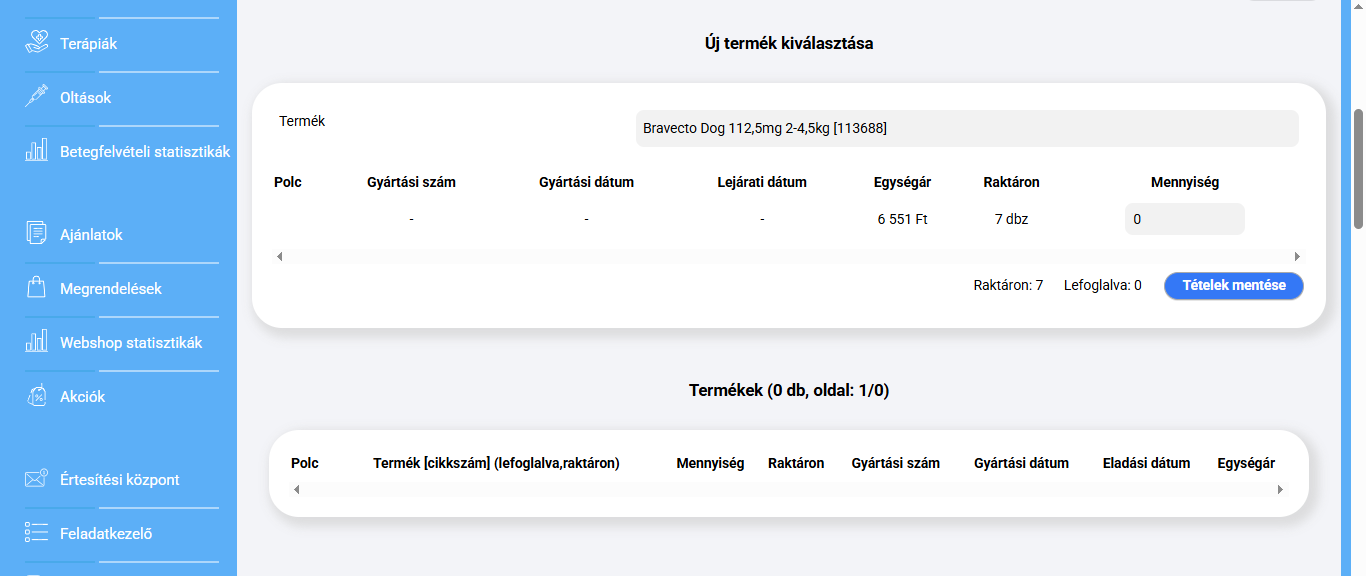Screen dimensions: 1366x576
Task: Click the Terápiák heart-hand icon
Action: (37, 43)
